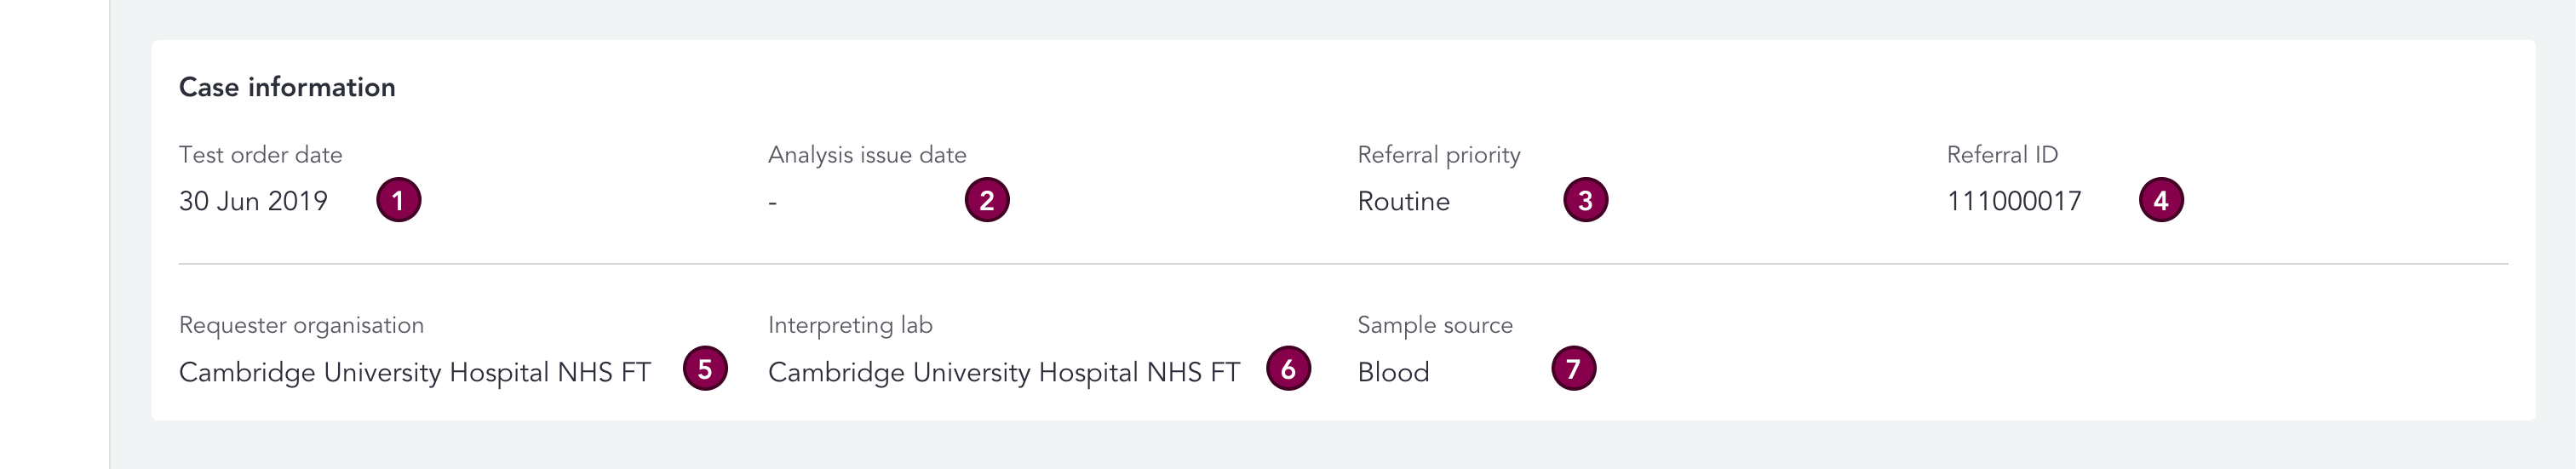
Task: Select the number 3 marker beside Routine
Action: click(1585, 200)
